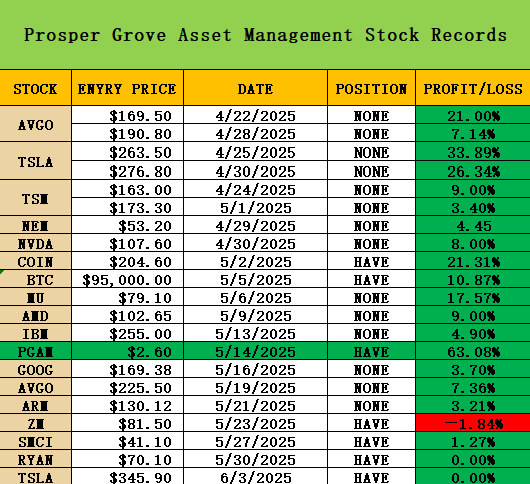Select the 26.34% profit cell
The image size is (530, 484).
473,170
